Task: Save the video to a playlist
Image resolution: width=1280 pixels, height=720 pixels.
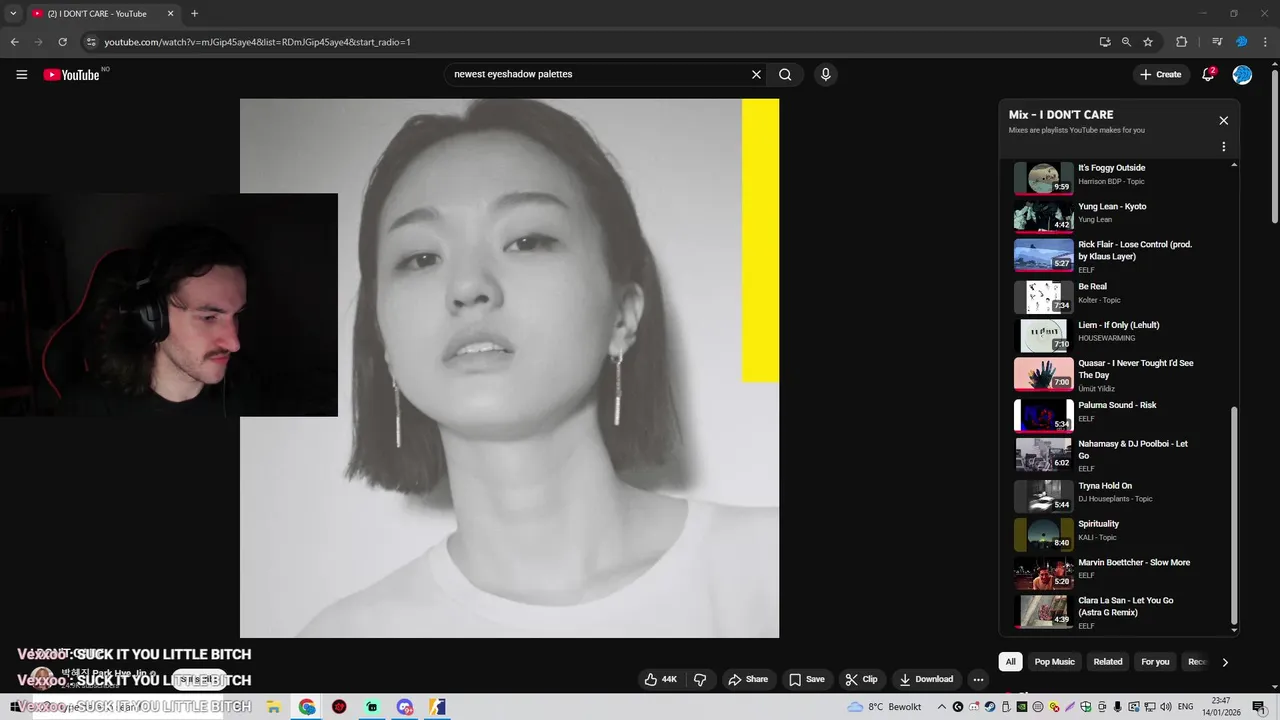Action: pyautogui.click(x=806, y=679)
